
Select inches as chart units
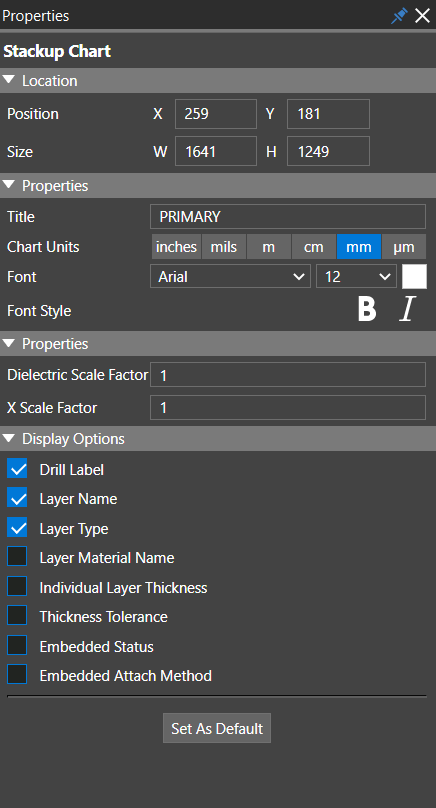coord(176,246)
